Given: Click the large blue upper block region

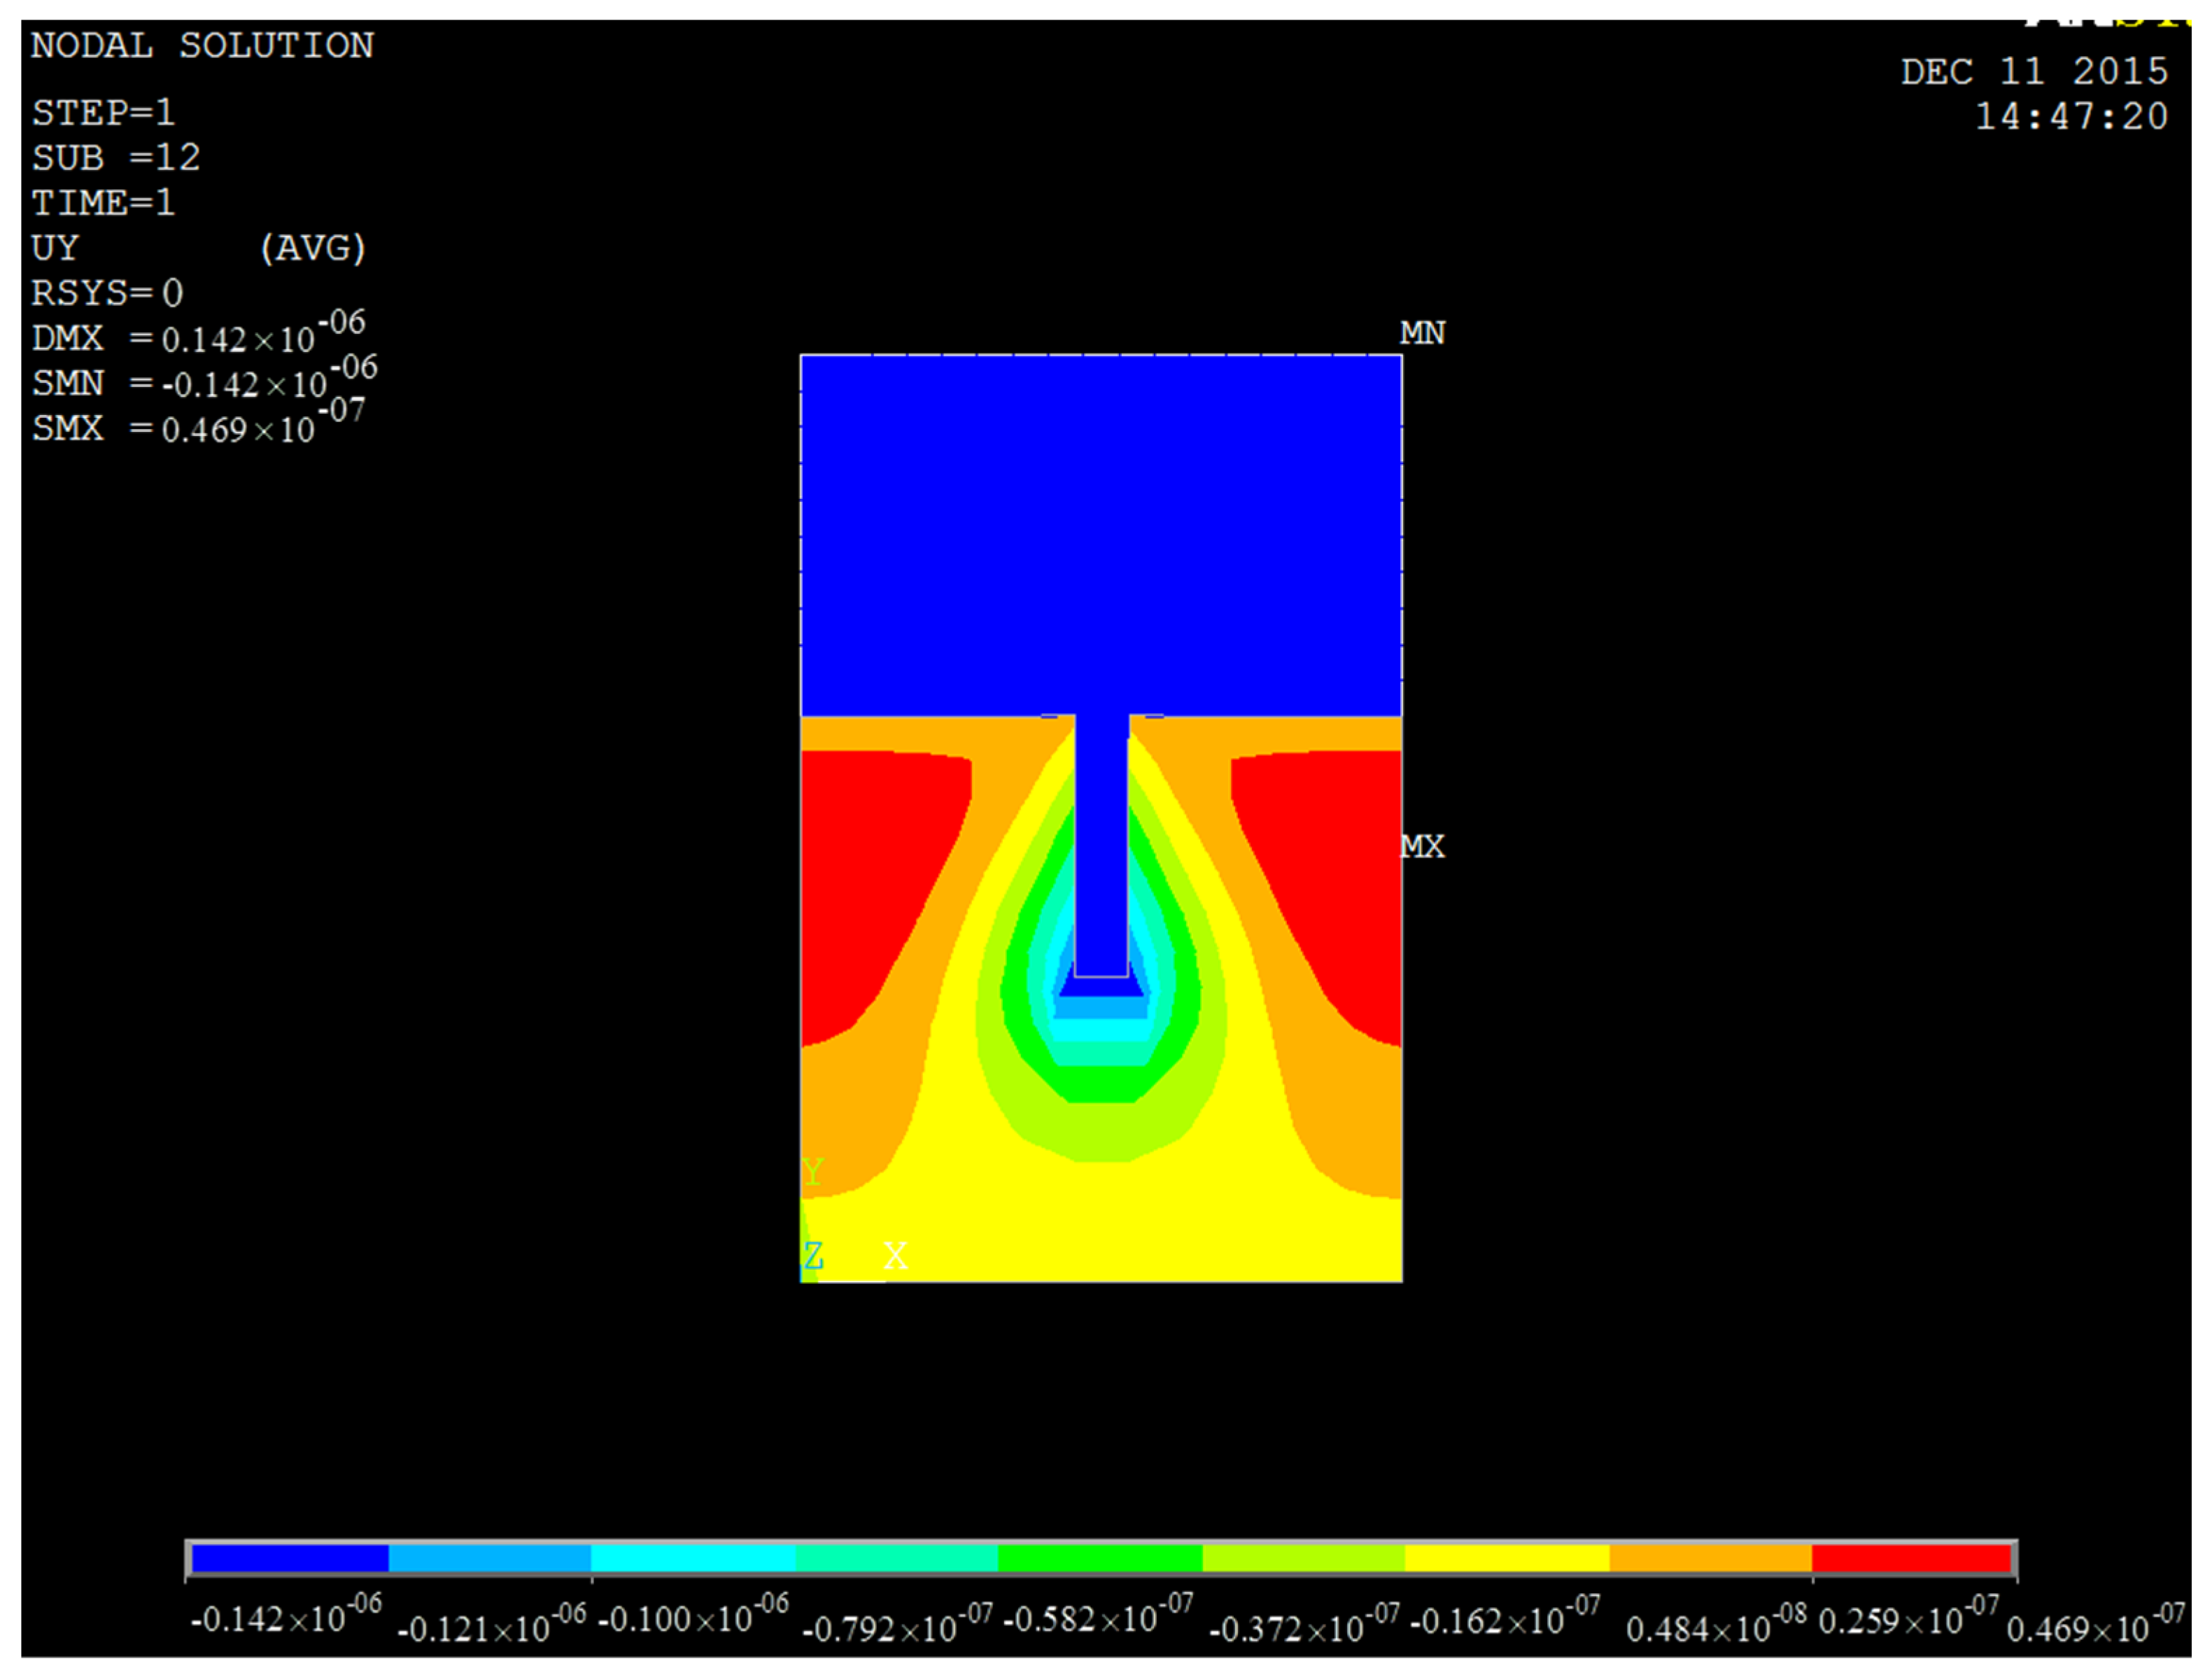Looking at the screenshot, I should pos(1100,535).
